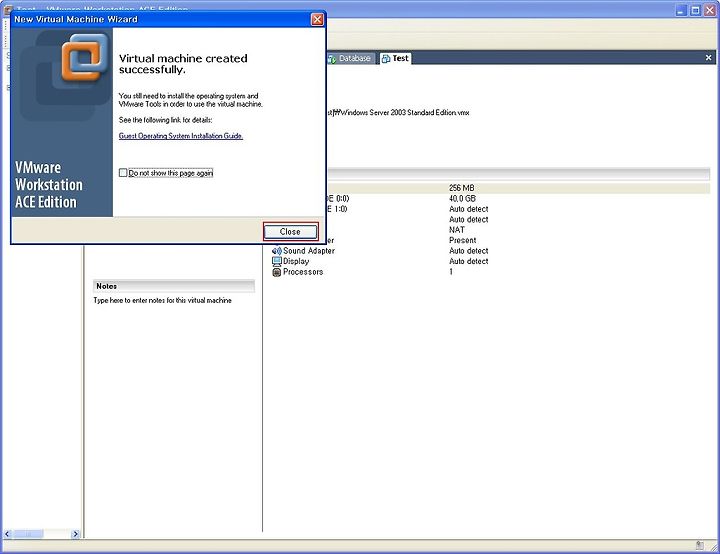The height and width of the screenshot is (554, 720).
Task: Click the 40.0 GB disk value
Action: 462,198
